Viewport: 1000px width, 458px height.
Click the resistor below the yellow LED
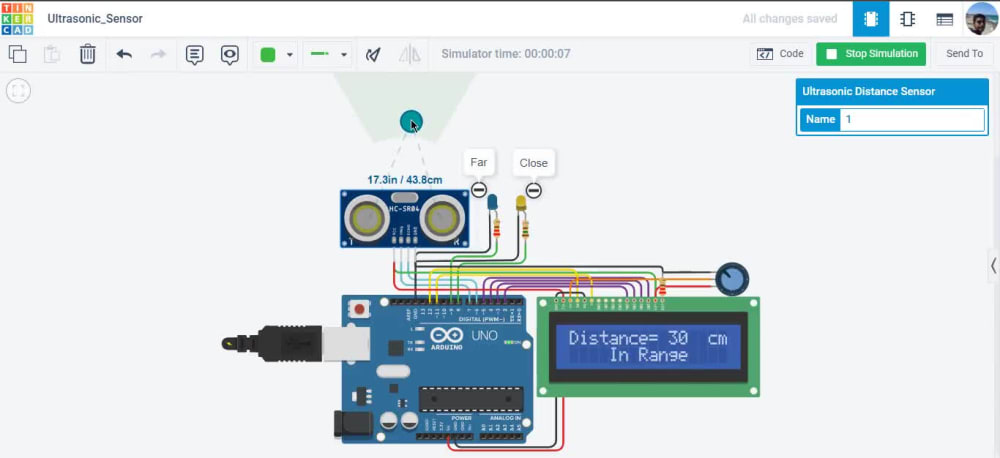525,228
